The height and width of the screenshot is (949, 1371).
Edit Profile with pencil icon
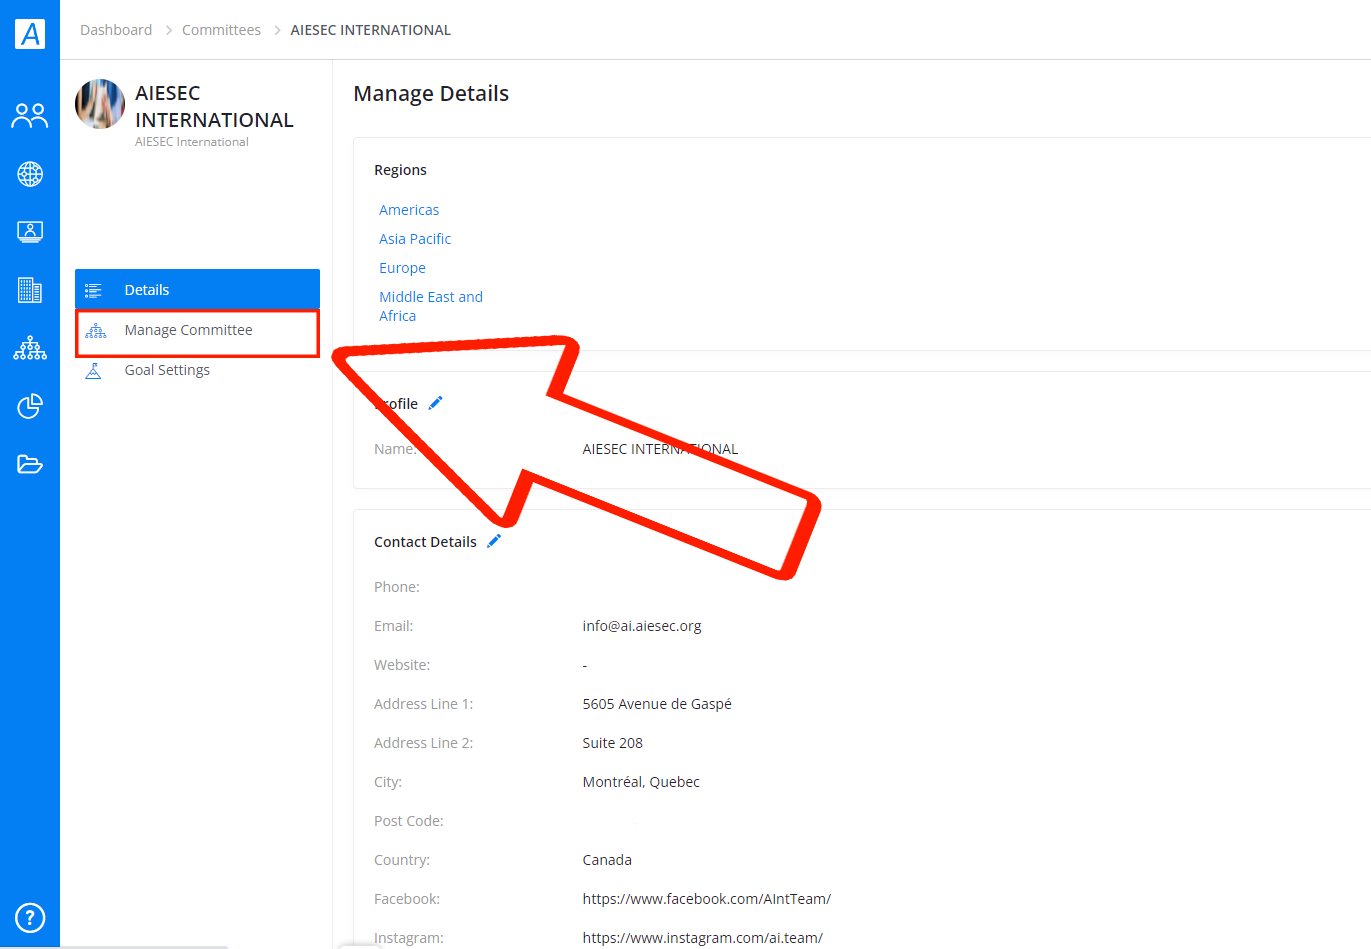point(435,403)
